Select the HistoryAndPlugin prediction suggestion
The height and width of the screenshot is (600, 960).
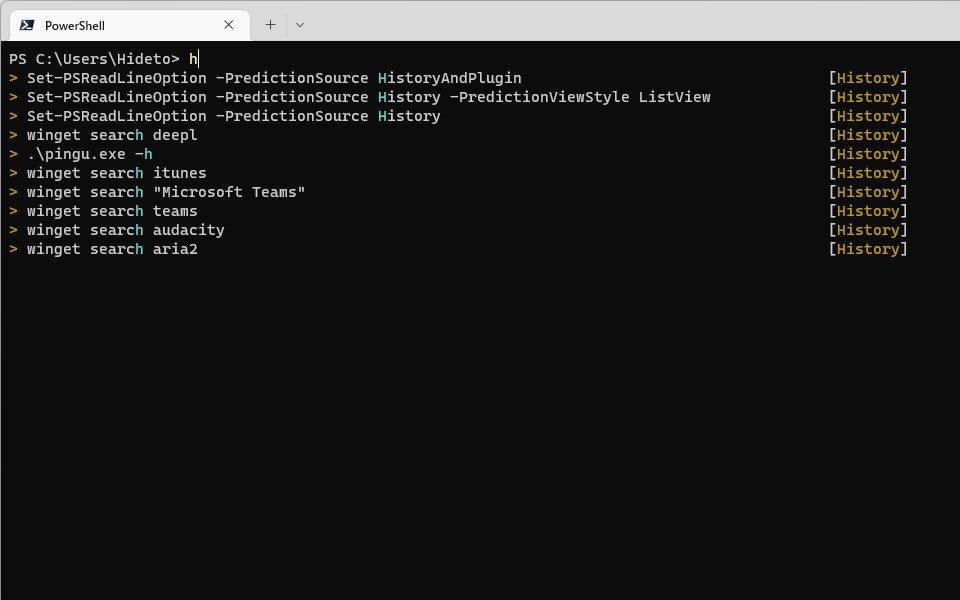[x=274, y=78]
